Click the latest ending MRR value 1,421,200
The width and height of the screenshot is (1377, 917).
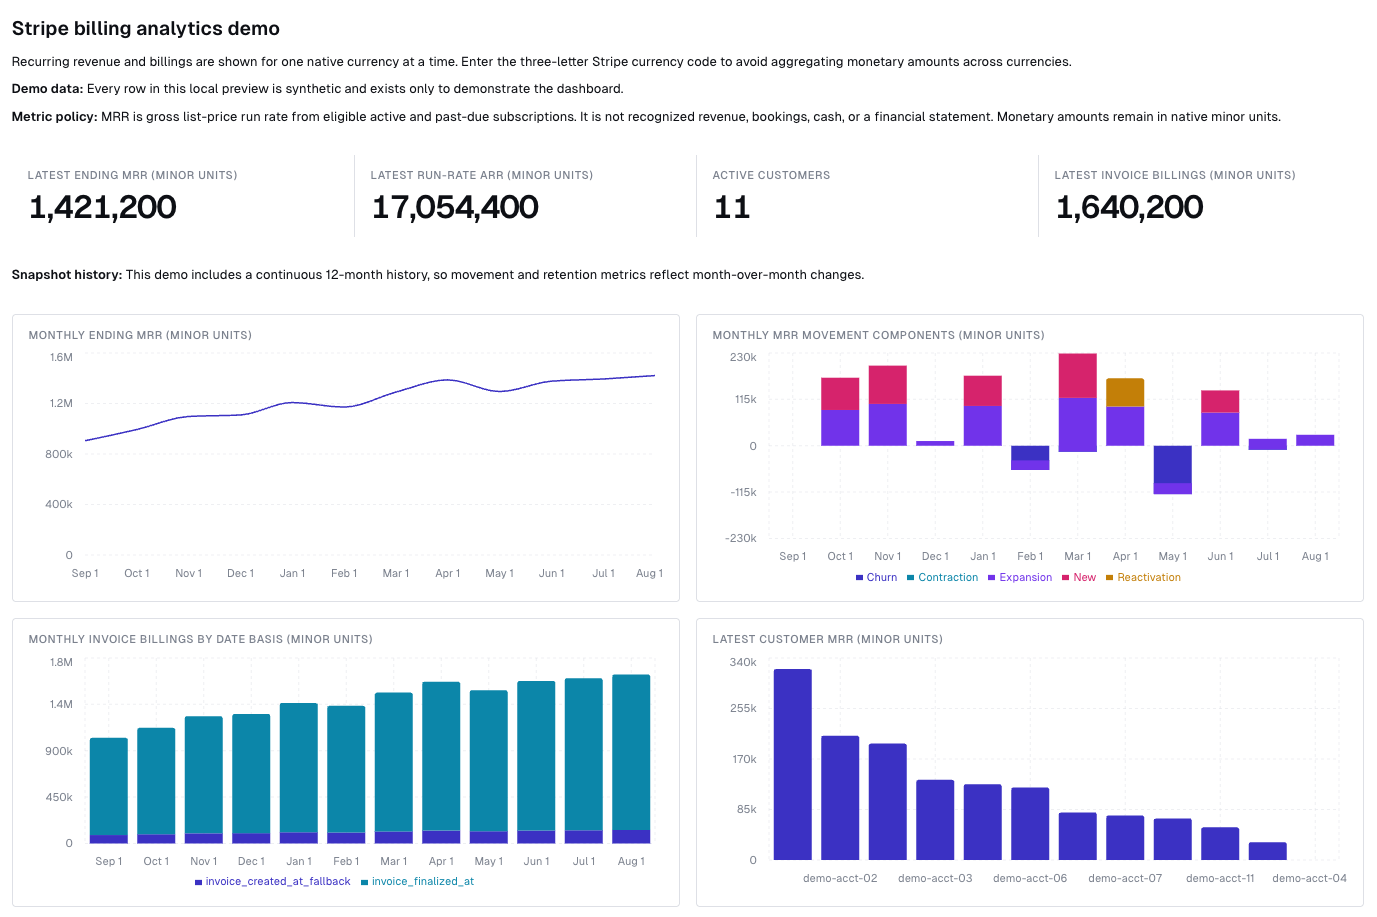pyautogui.click(x=103, y=207)
